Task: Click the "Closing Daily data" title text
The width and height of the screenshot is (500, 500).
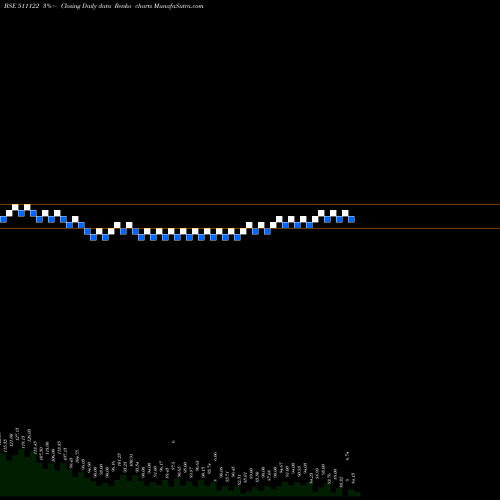Action: click(x=86, y=6)
